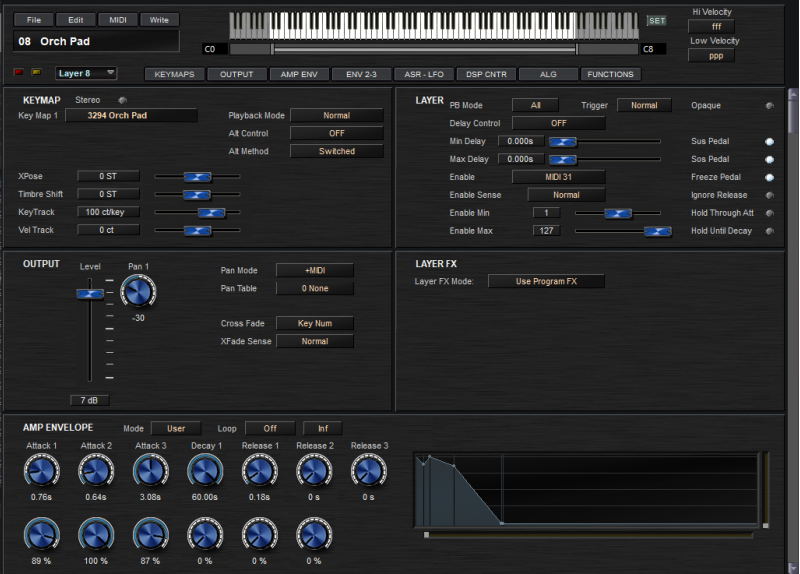Click the Key Map 1 name field
Viewport: 800px width, 574px height.
pos(131,116)
